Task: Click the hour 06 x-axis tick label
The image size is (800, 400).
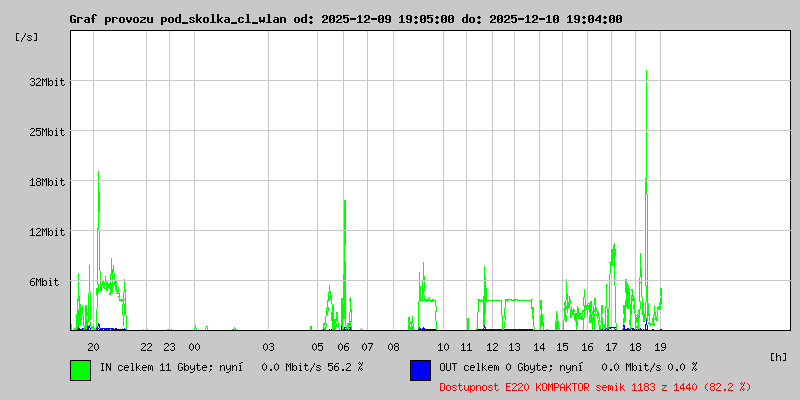Action: (343, 347)
